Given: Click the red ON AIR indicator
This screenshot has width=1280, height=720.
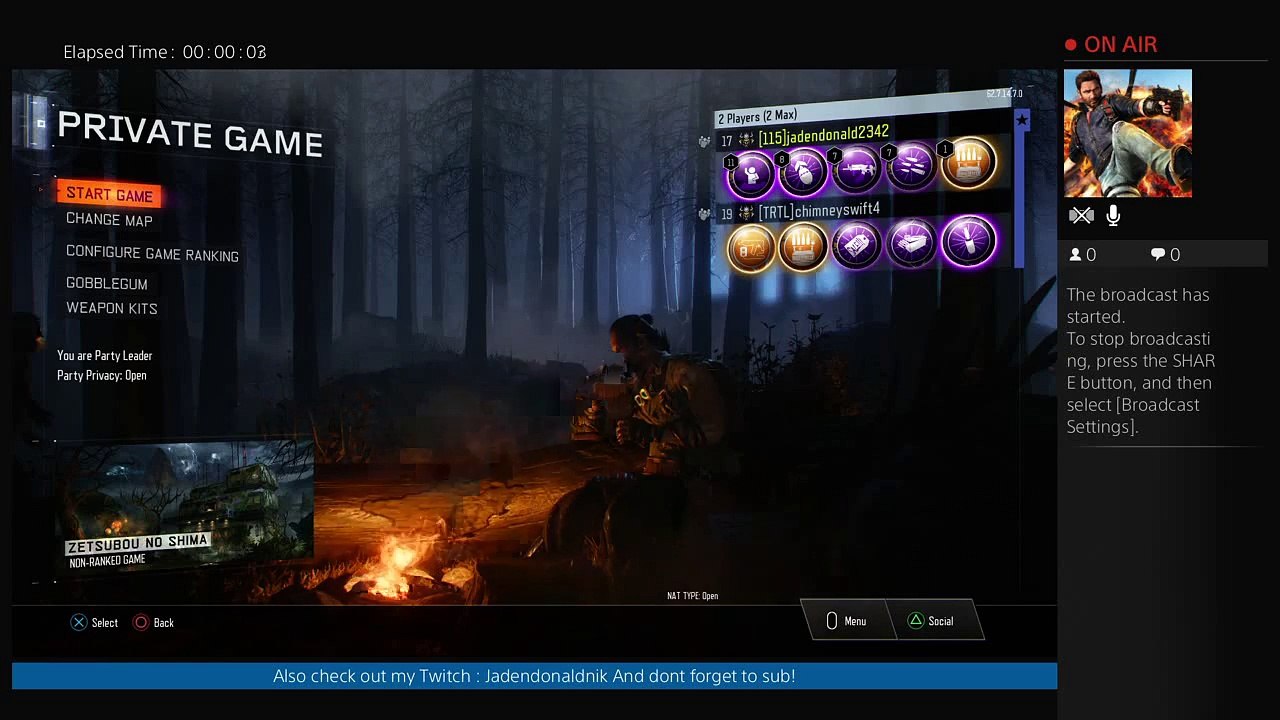Looking at the screenshot, I should (1111, 45).
